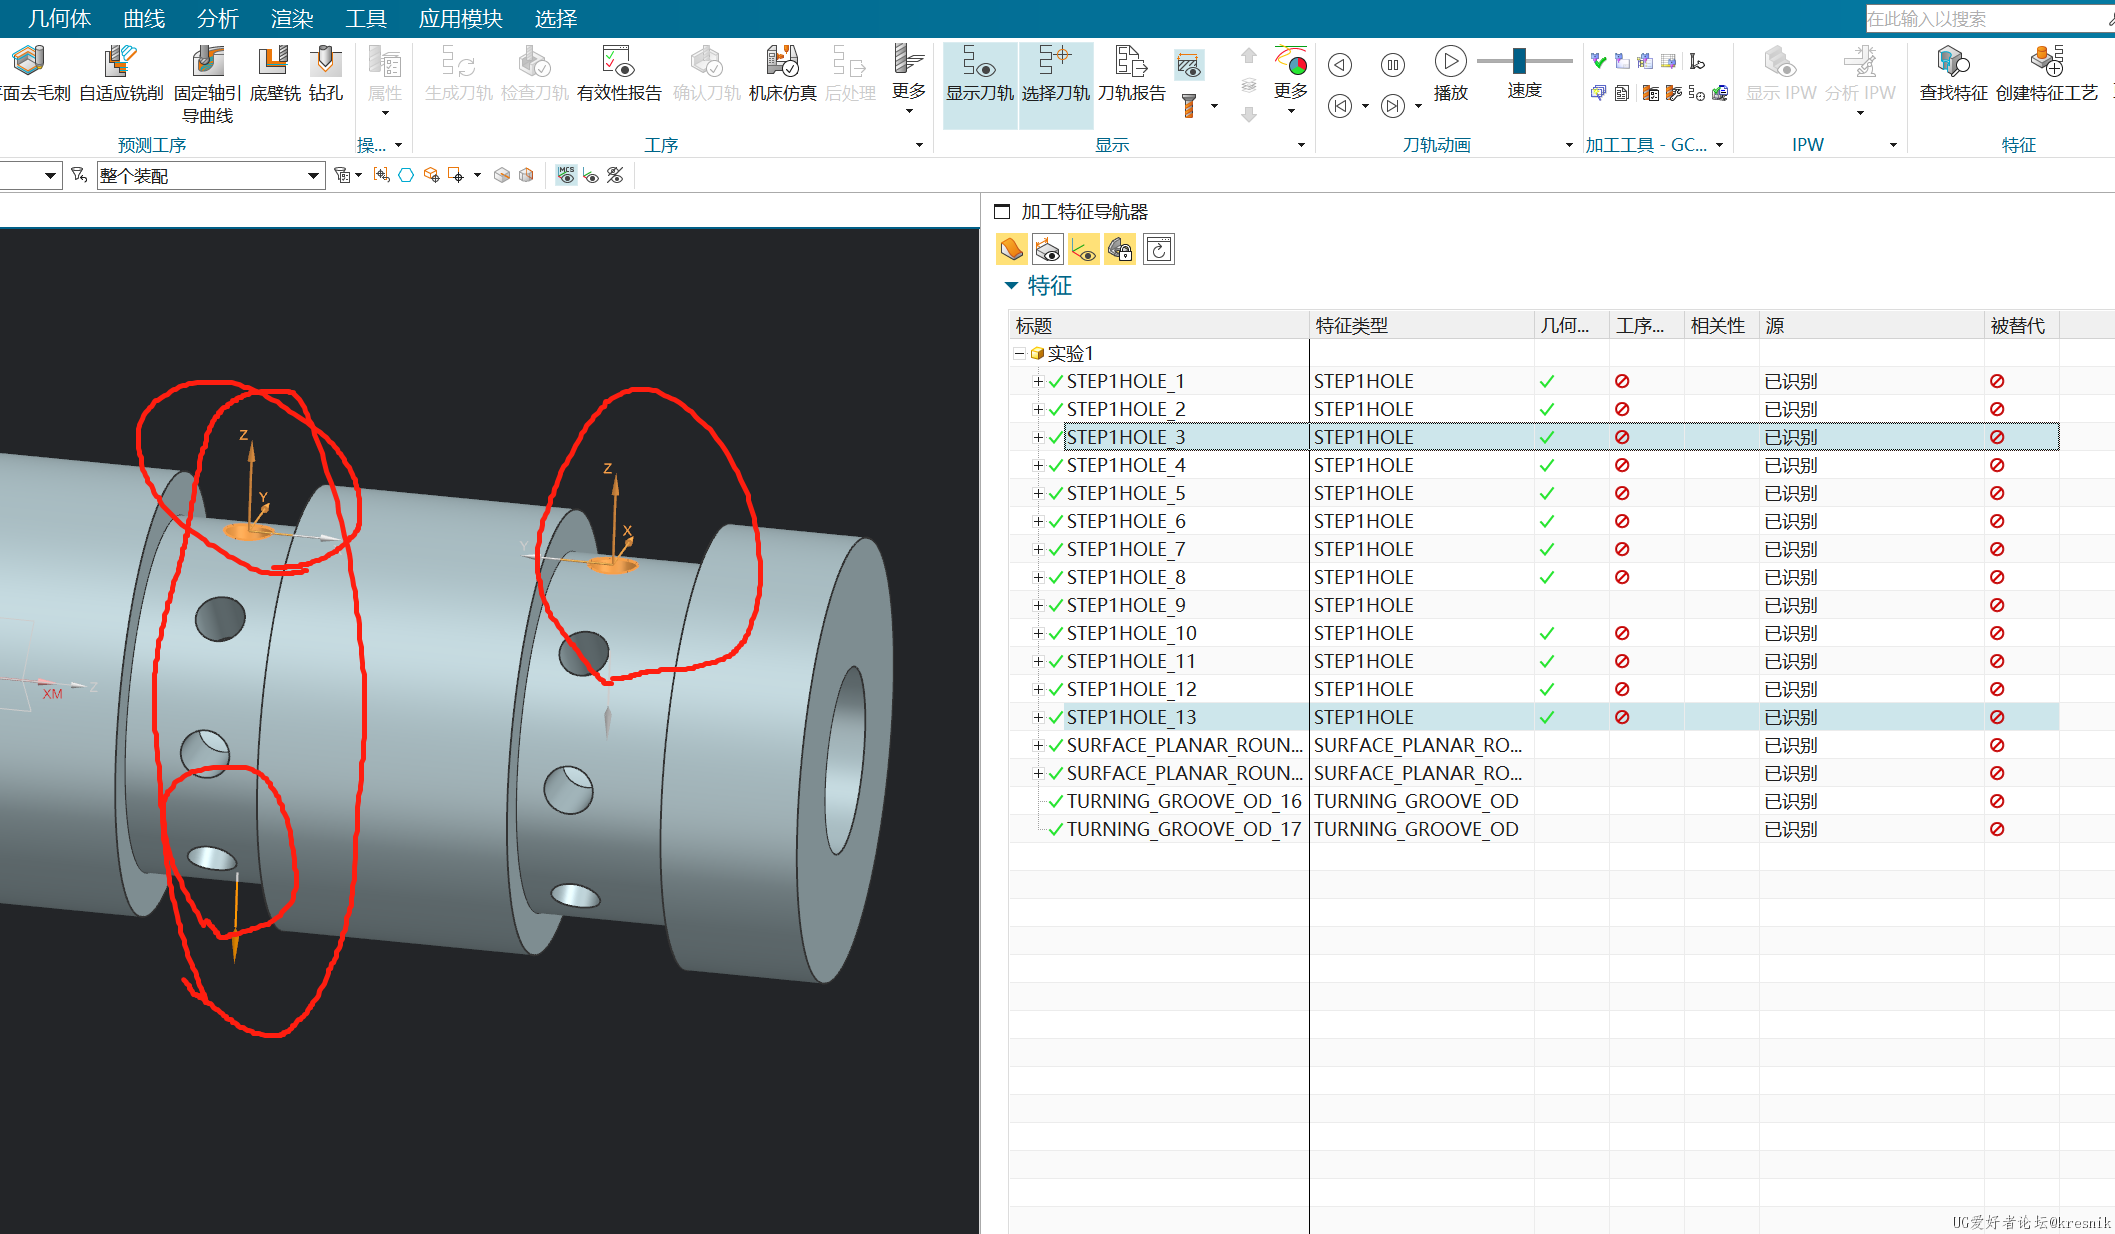Open the 曲线 menu tab
Screen dimensions: 2115x1234
[x=144, y=19]
